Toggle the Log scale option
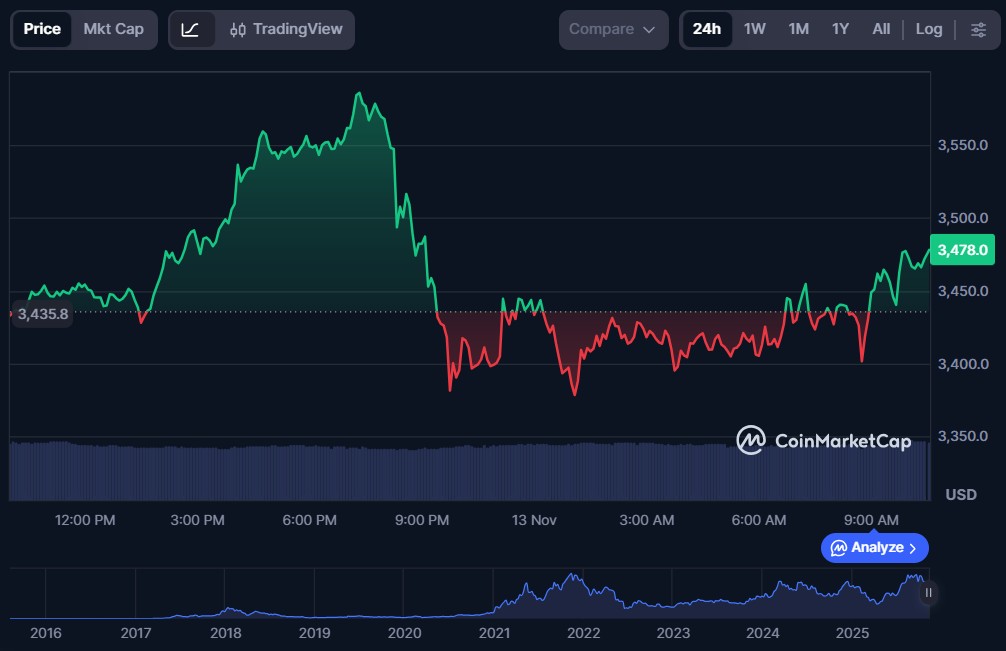This screenshot has width=1006, height=651. click(x=928, y=30)
